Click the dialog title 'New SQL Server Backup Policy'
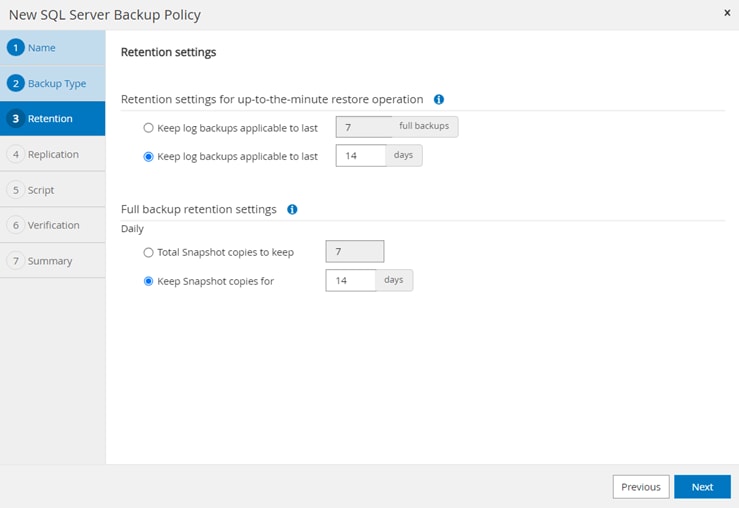Screen dimensions: 739x508 point(105,15)
